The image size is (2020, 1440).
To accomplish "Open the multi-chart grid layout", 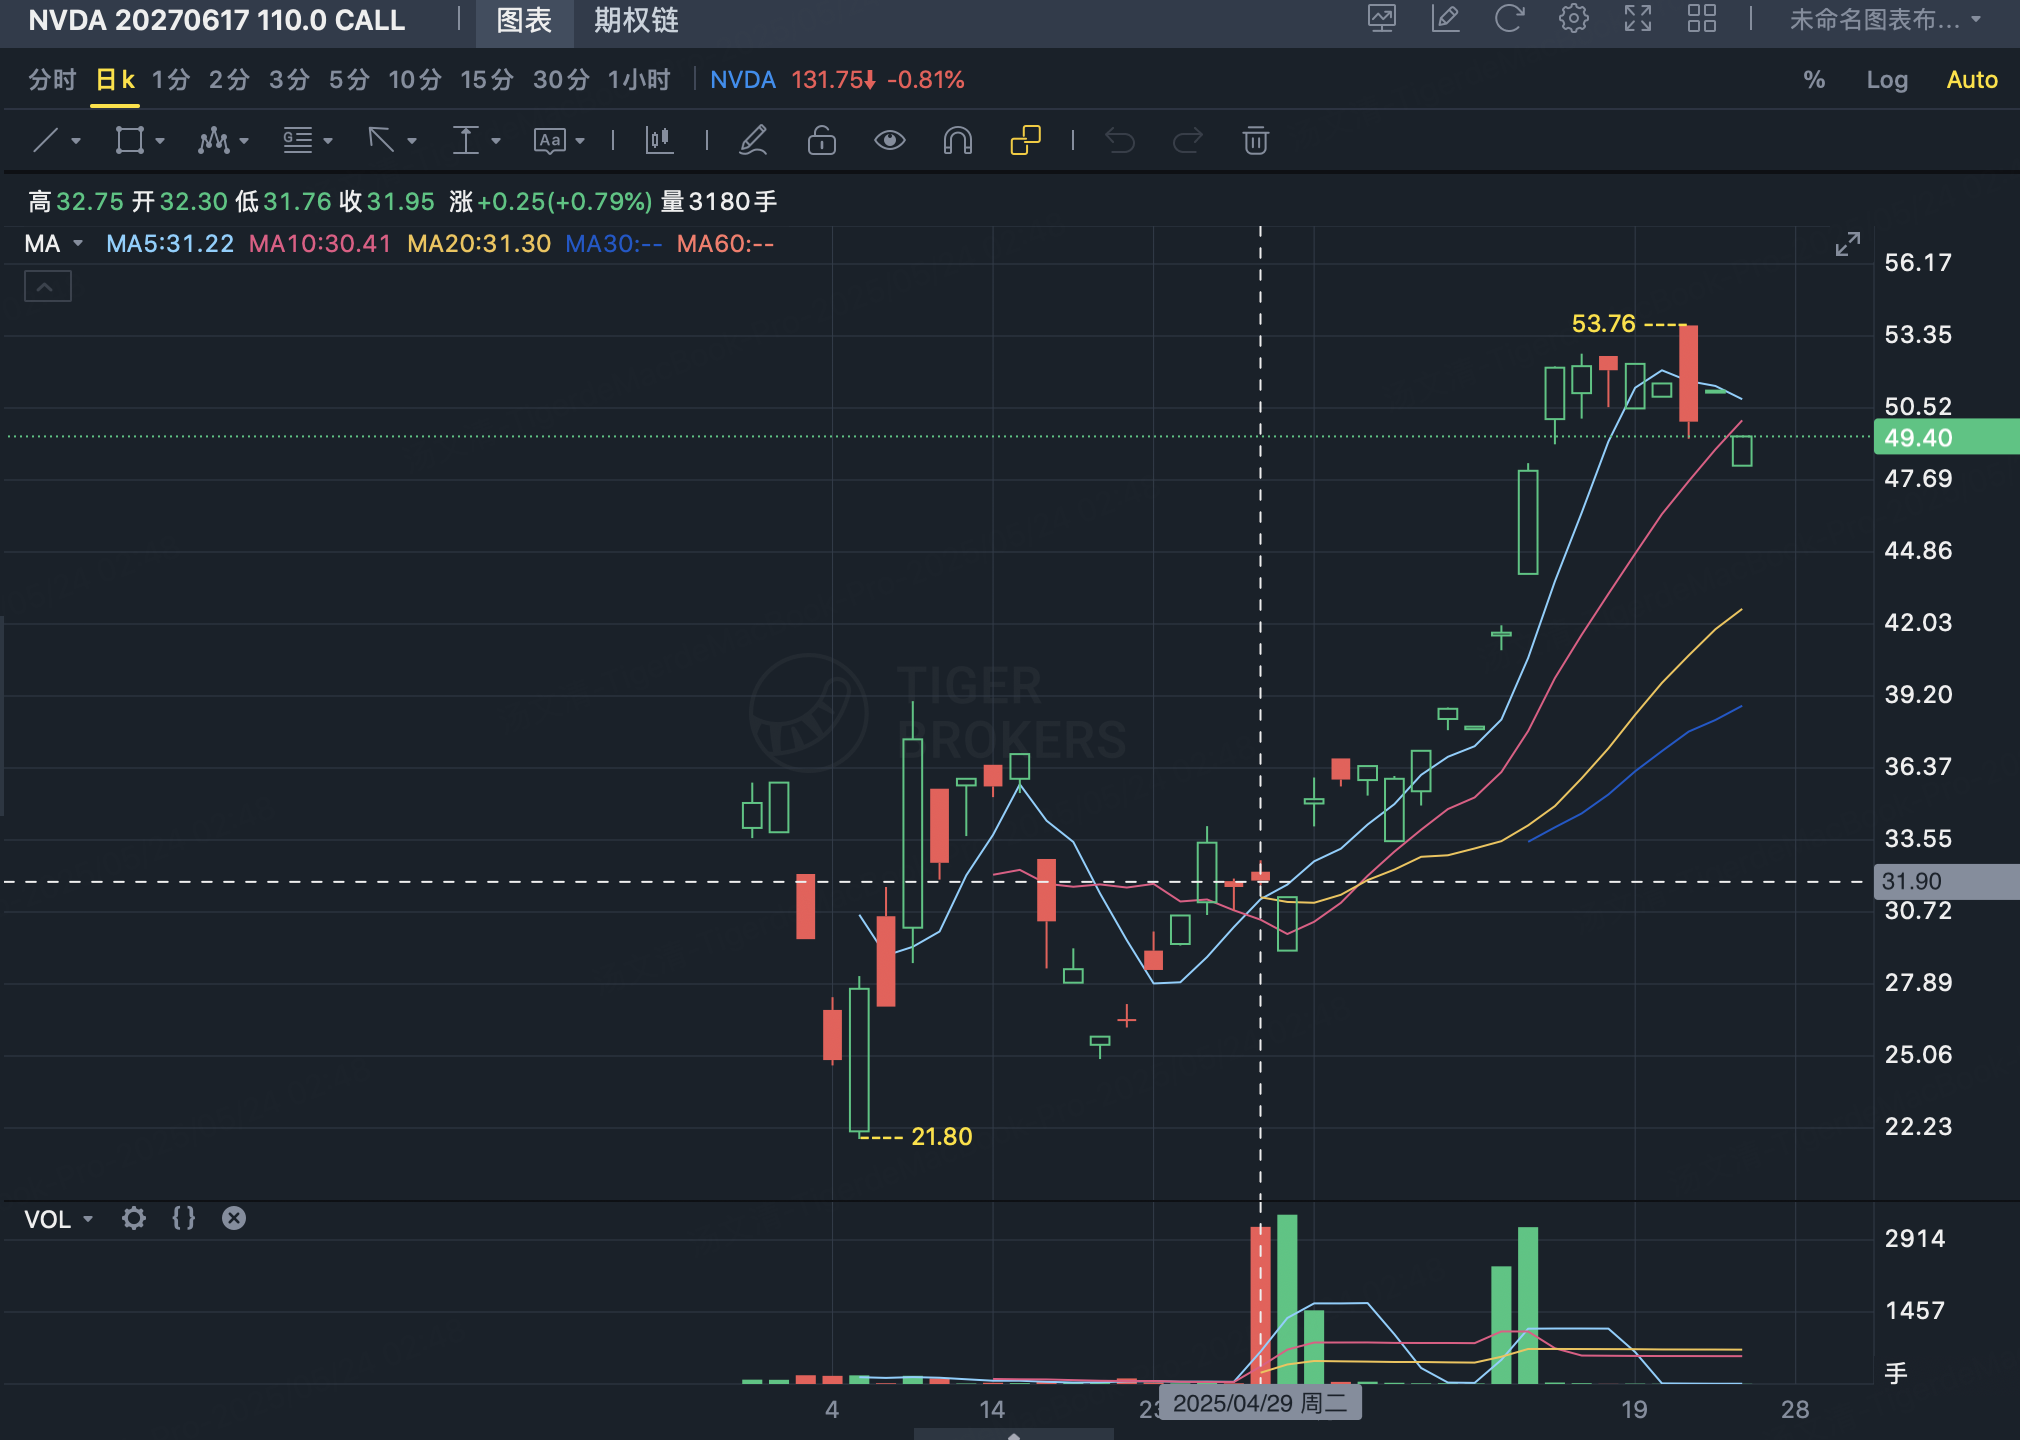I will click(1702, 19).
